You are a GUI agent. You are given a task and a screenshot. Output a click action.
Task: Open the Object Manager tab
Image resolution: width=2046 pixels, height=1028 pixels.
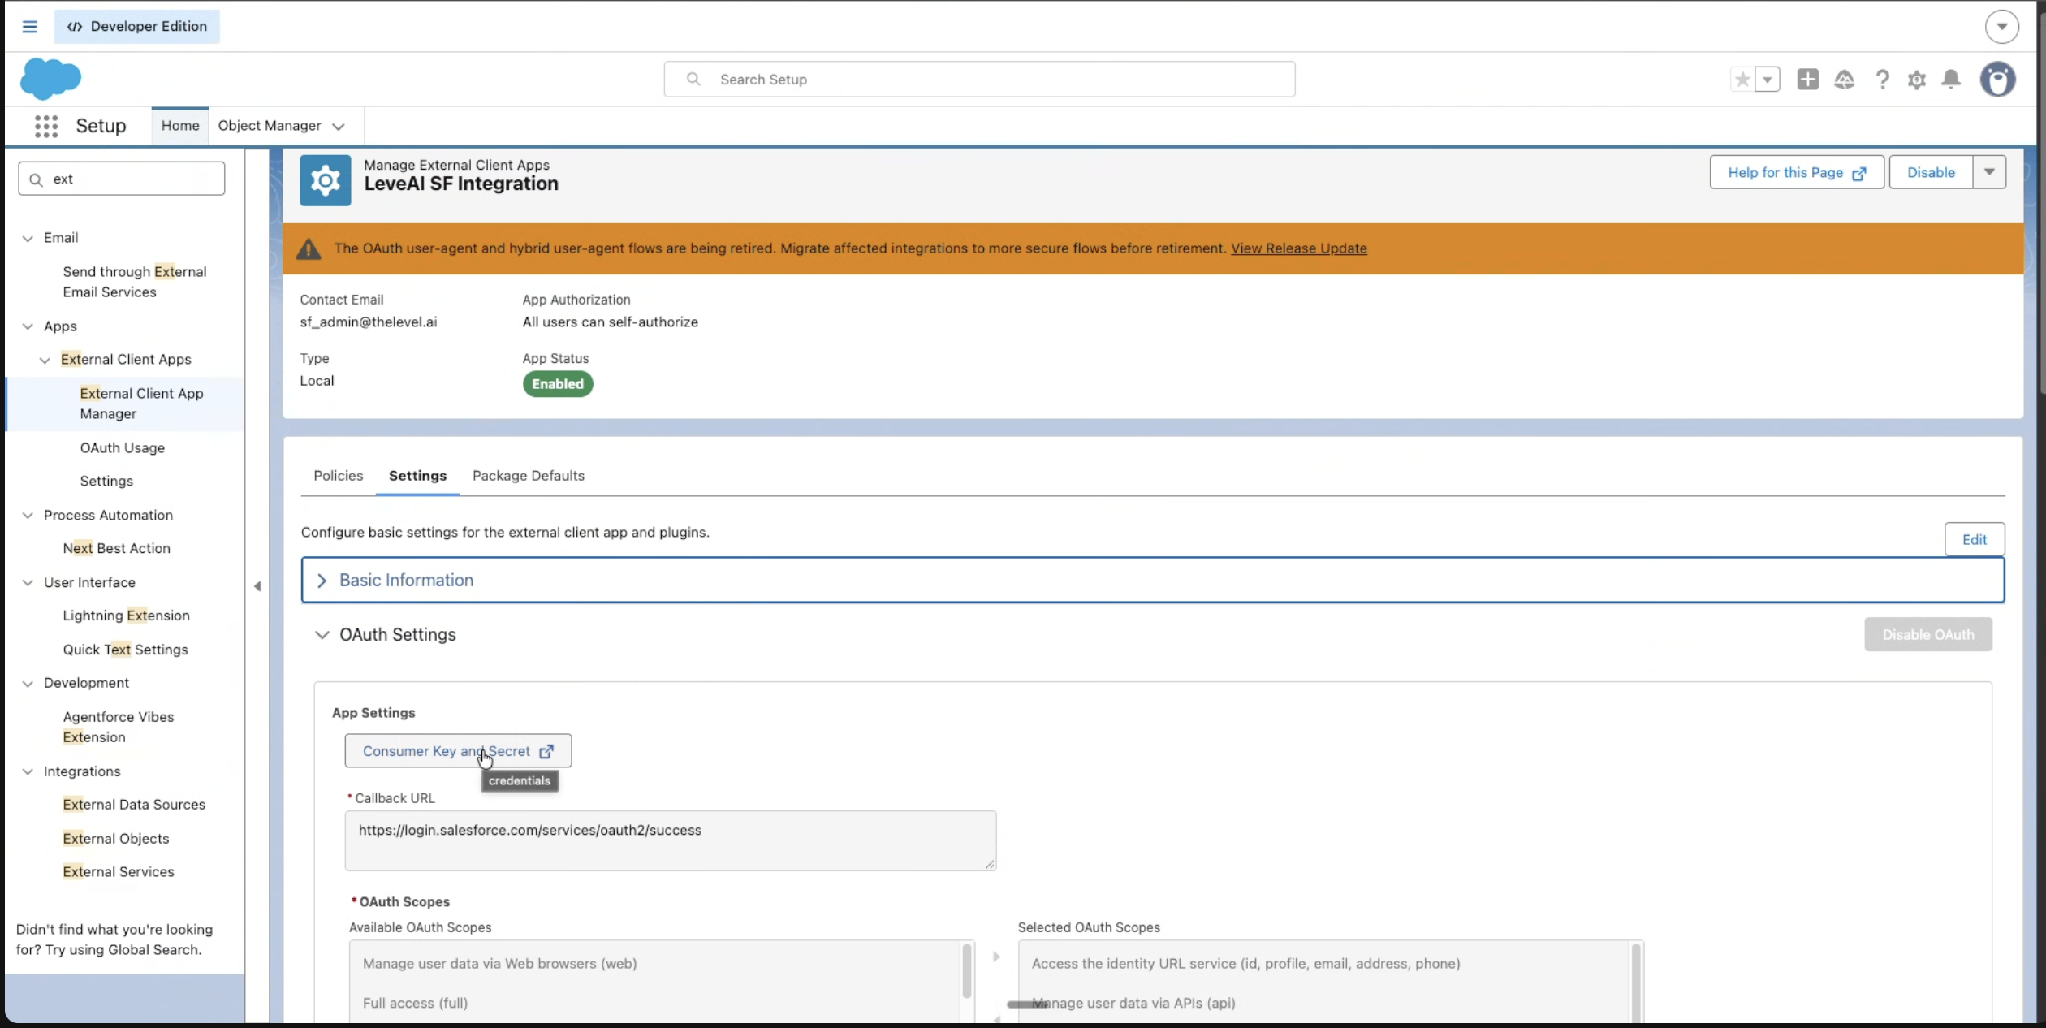(x=269, y=126)
